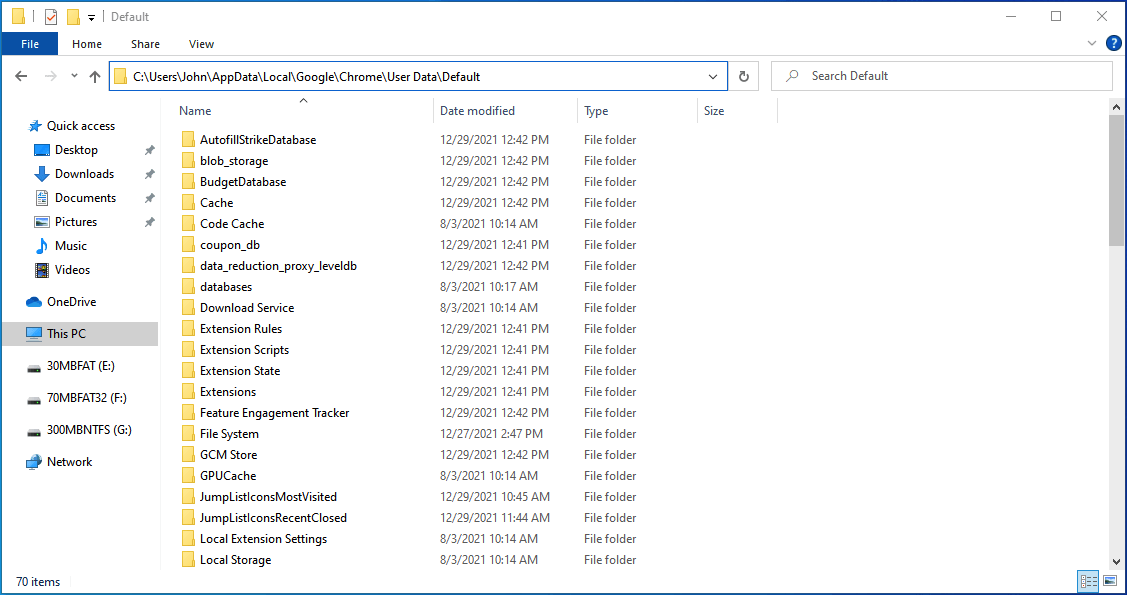Click the vertical scrollbar down arrow
The height and width of the screenshot is (595, 1127).
pos(1116,562)
